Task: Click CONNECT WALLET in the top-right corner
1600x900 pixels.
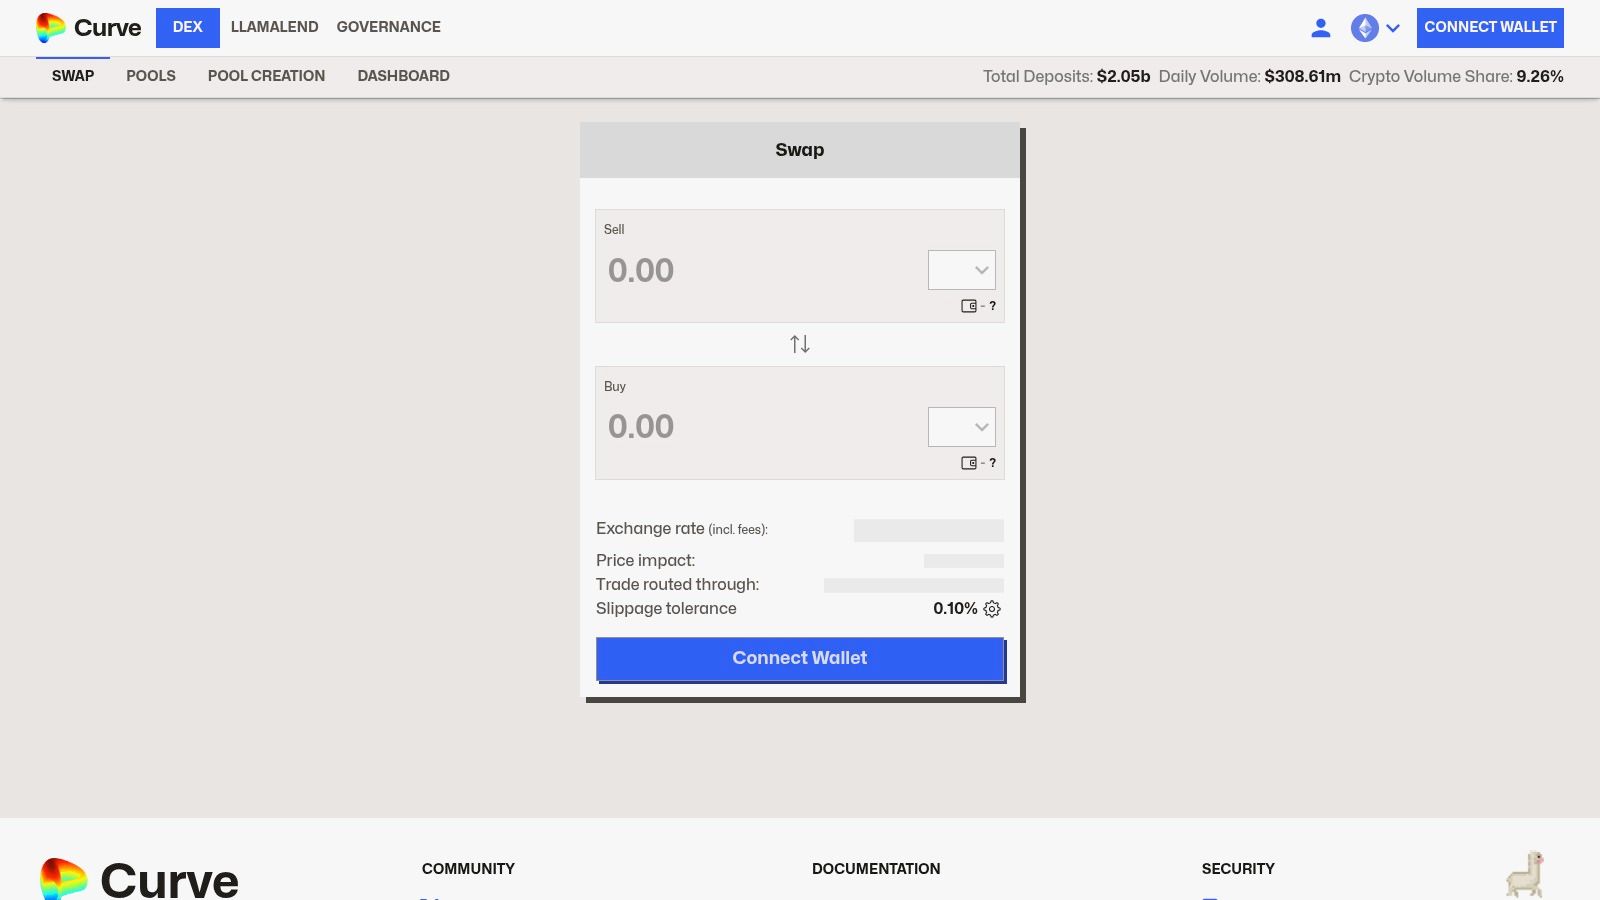Action: [1490, 27]
